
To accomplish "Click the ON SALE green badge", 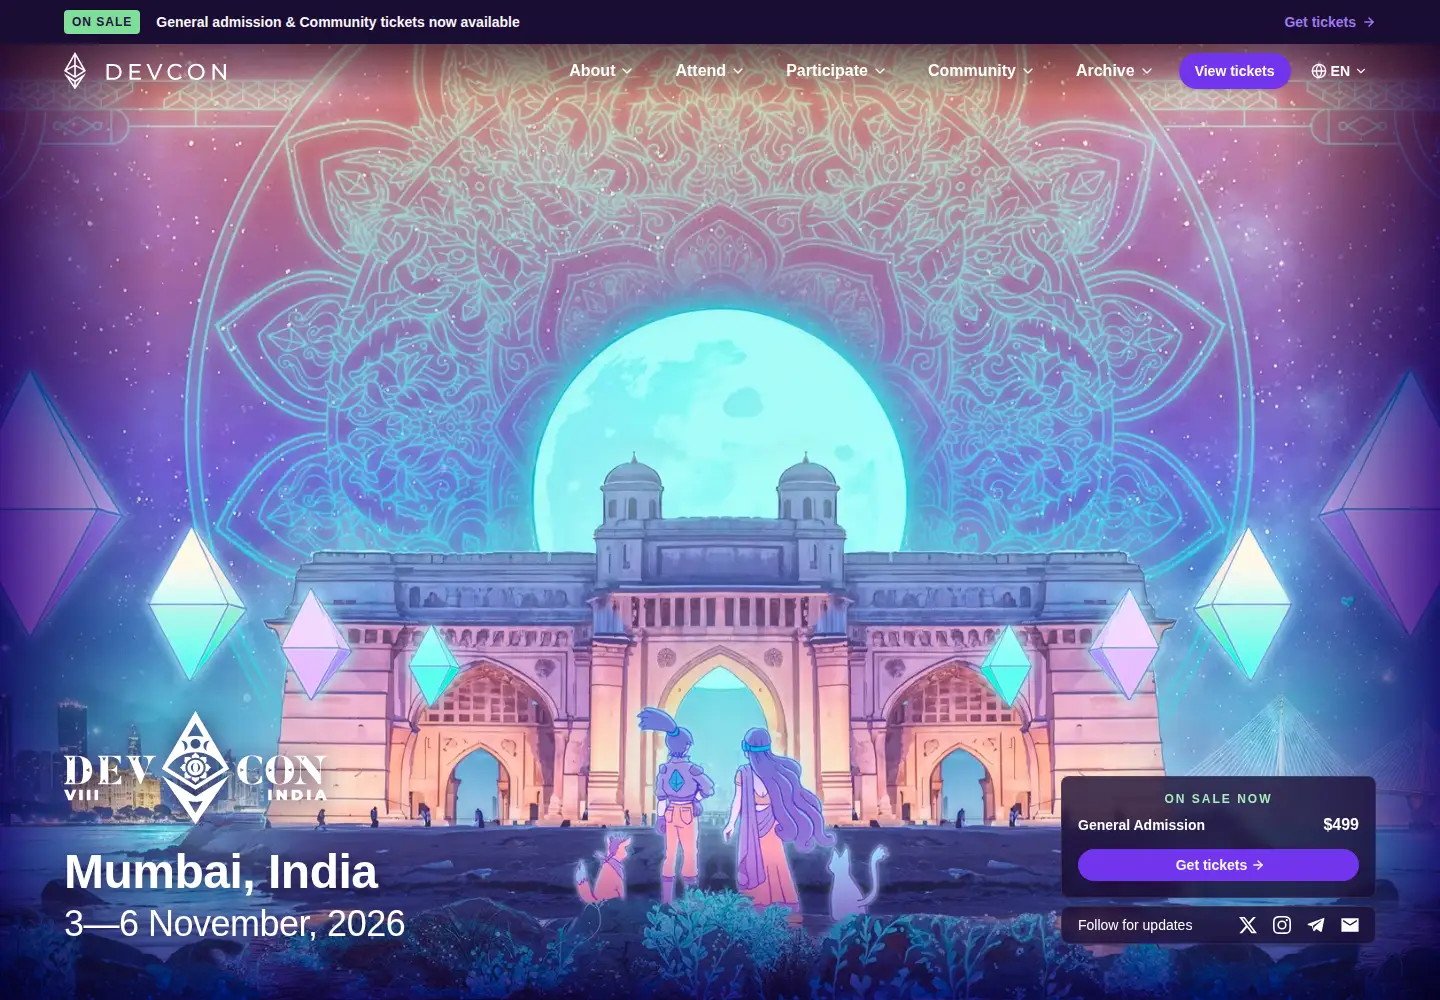I will click(x=102, y=22).
